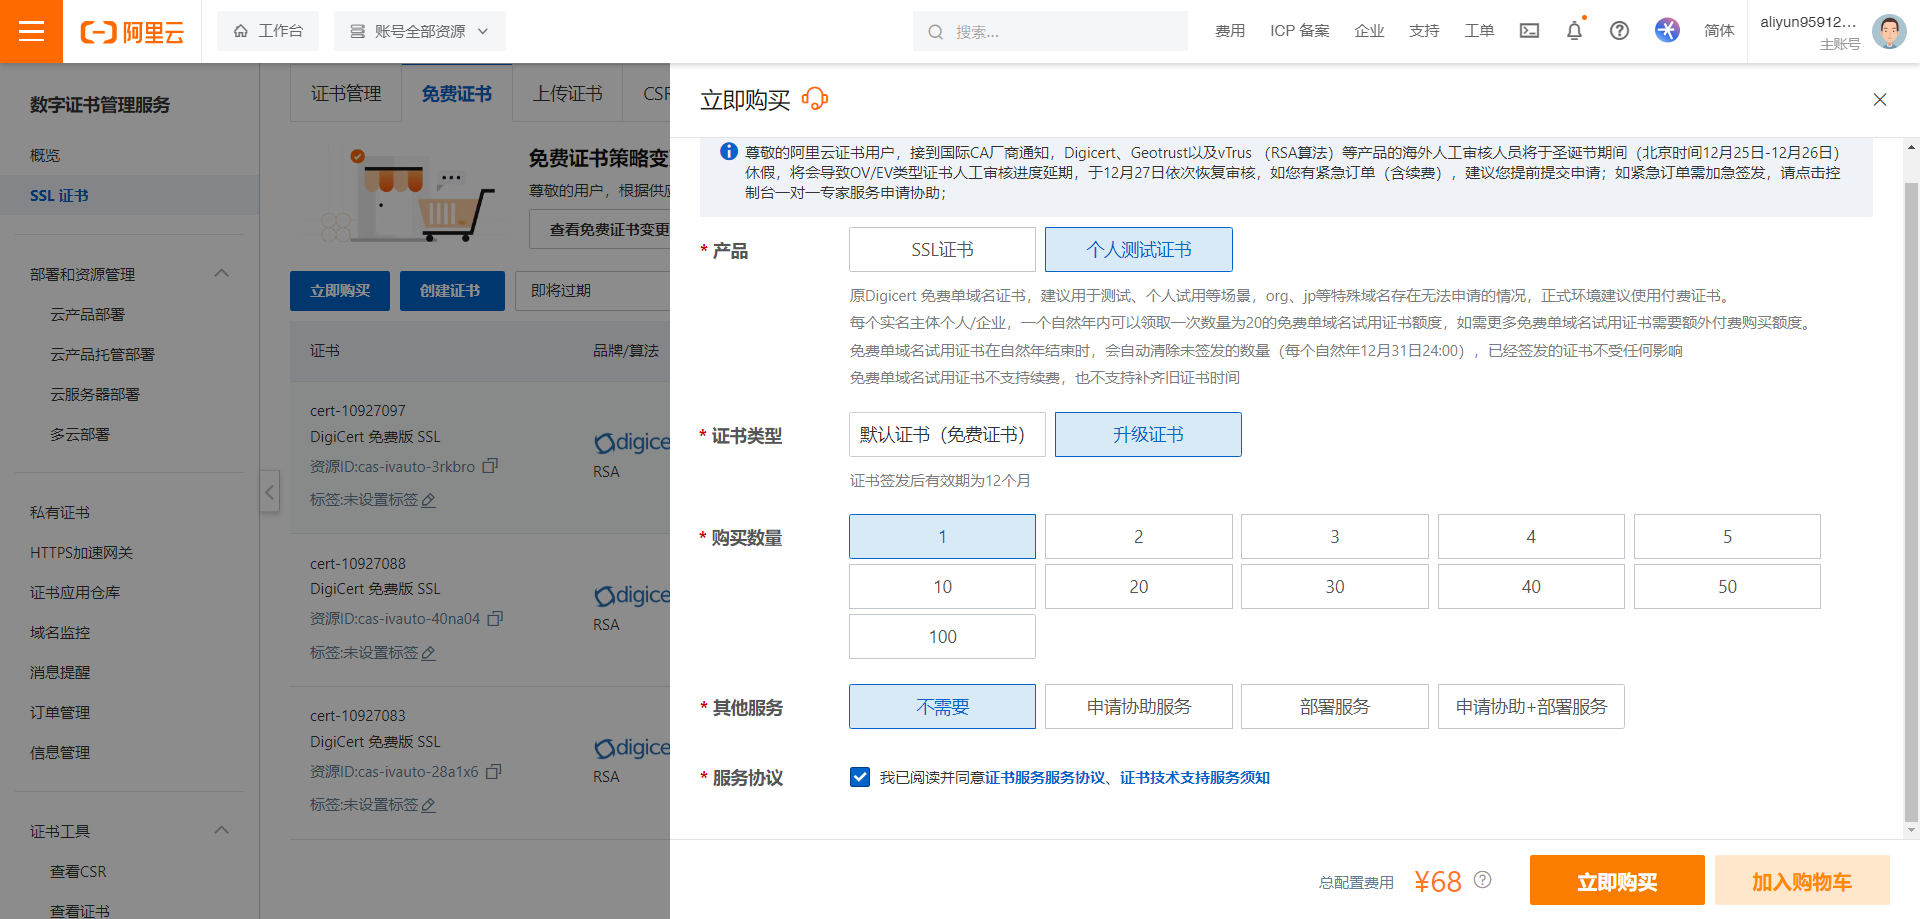This screenshot has width=1920, height=919.
Task: Collapse the left sidebar handle
Action: click(270, 492)
